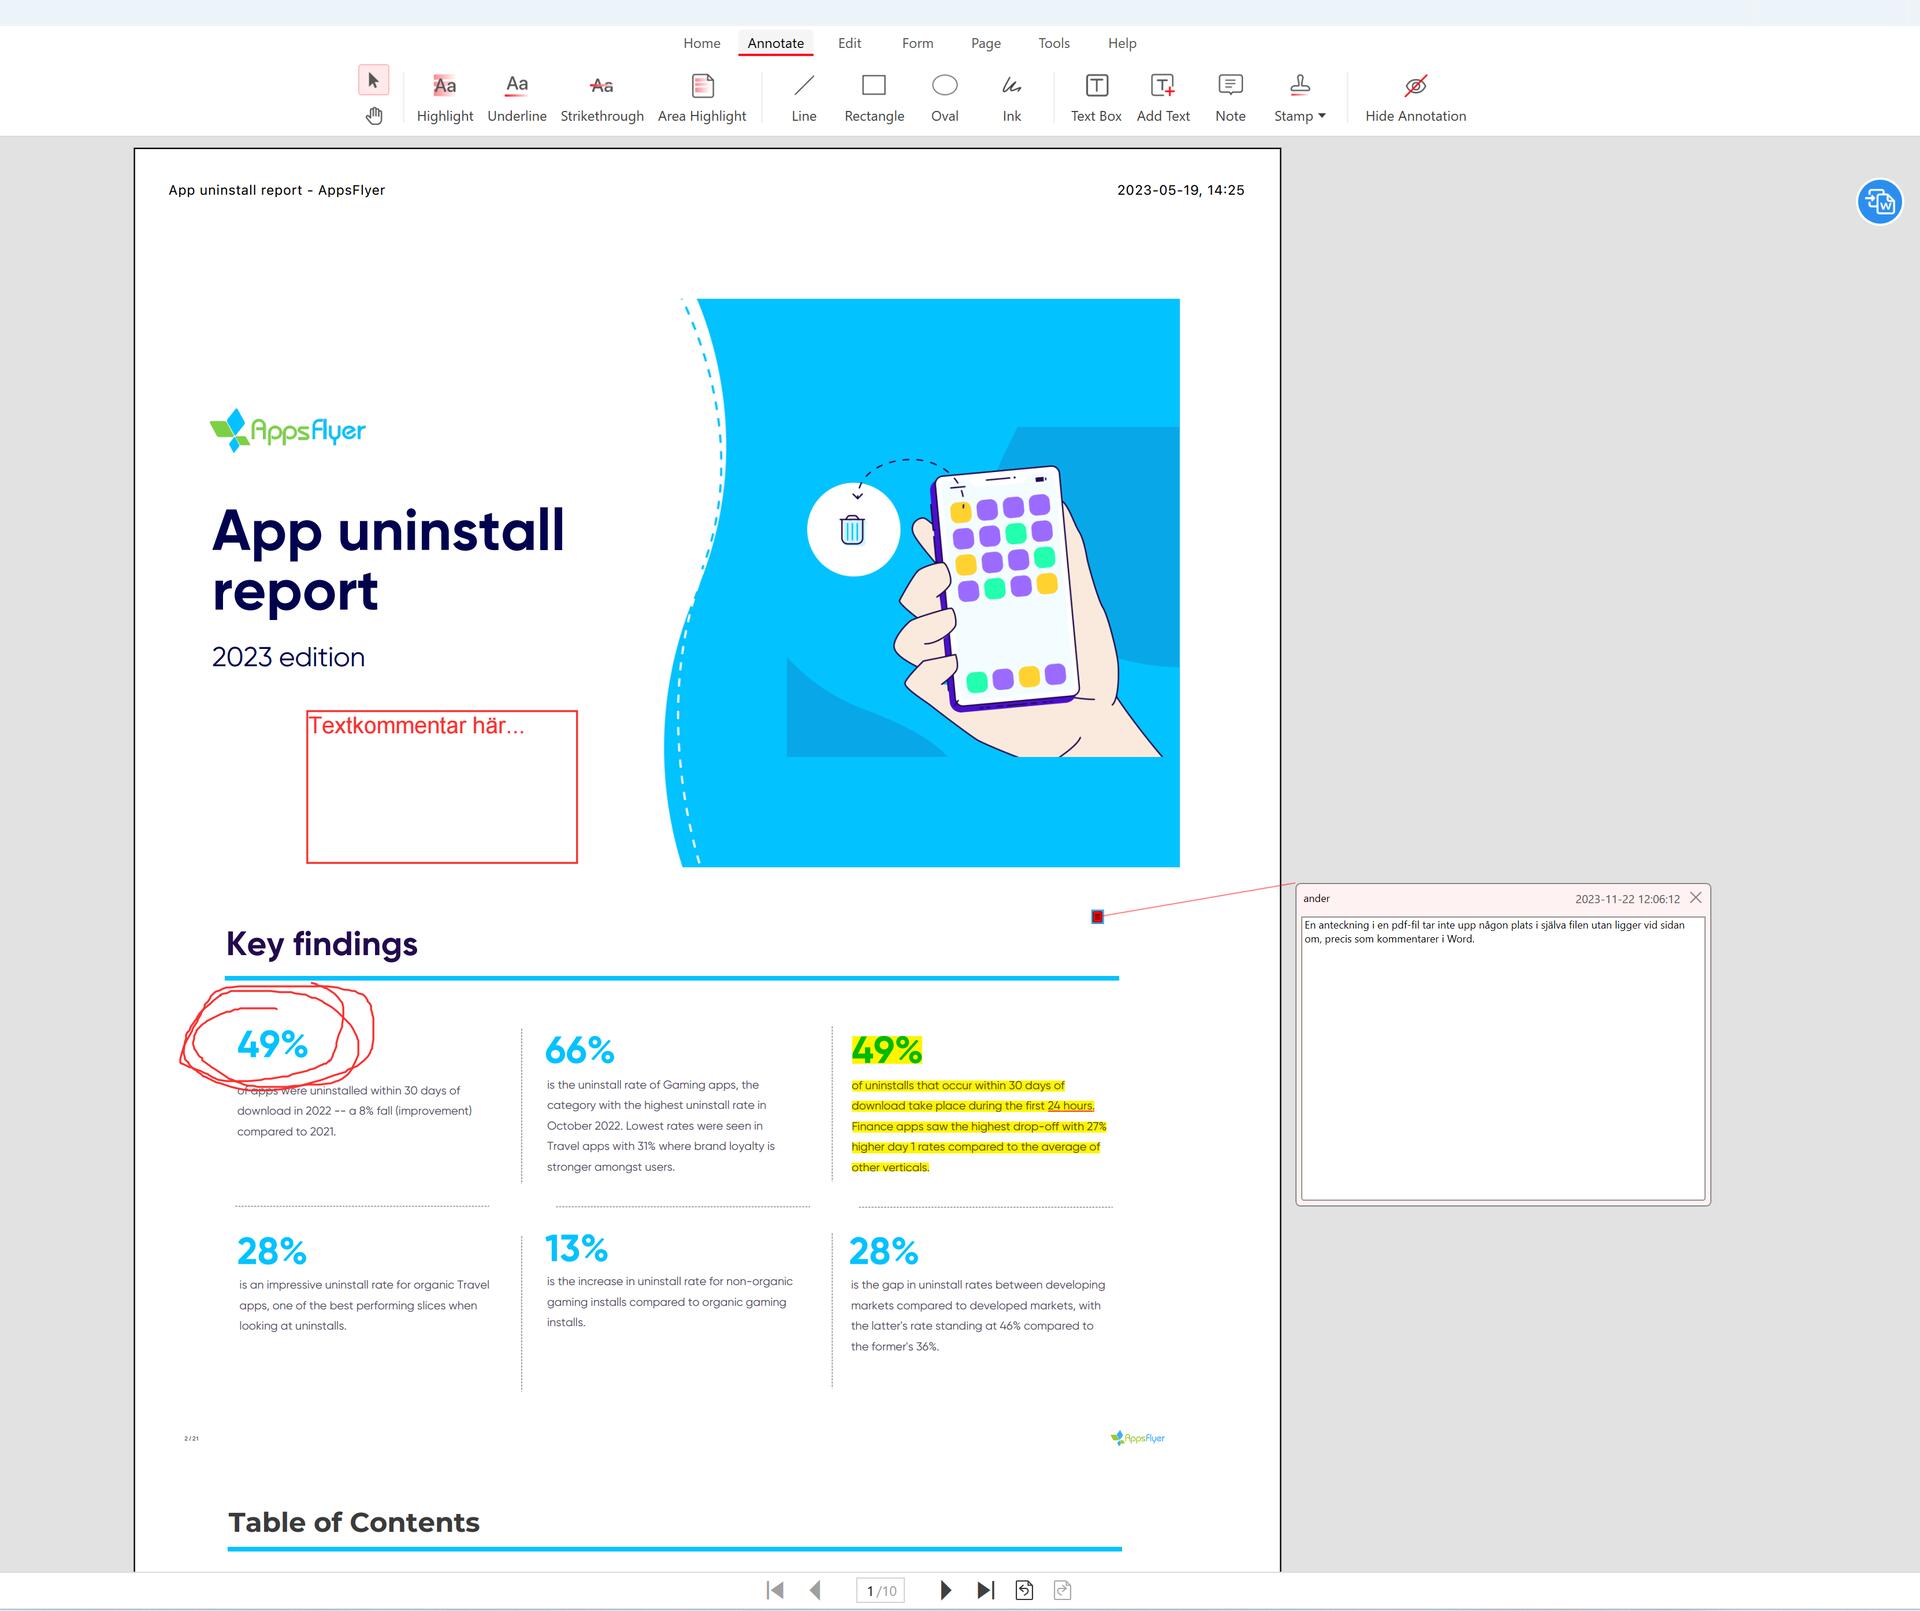Viewport: 1920px width, 1611px height.
Task: Activate the Strikethrough tool
Action: (601, 95)
